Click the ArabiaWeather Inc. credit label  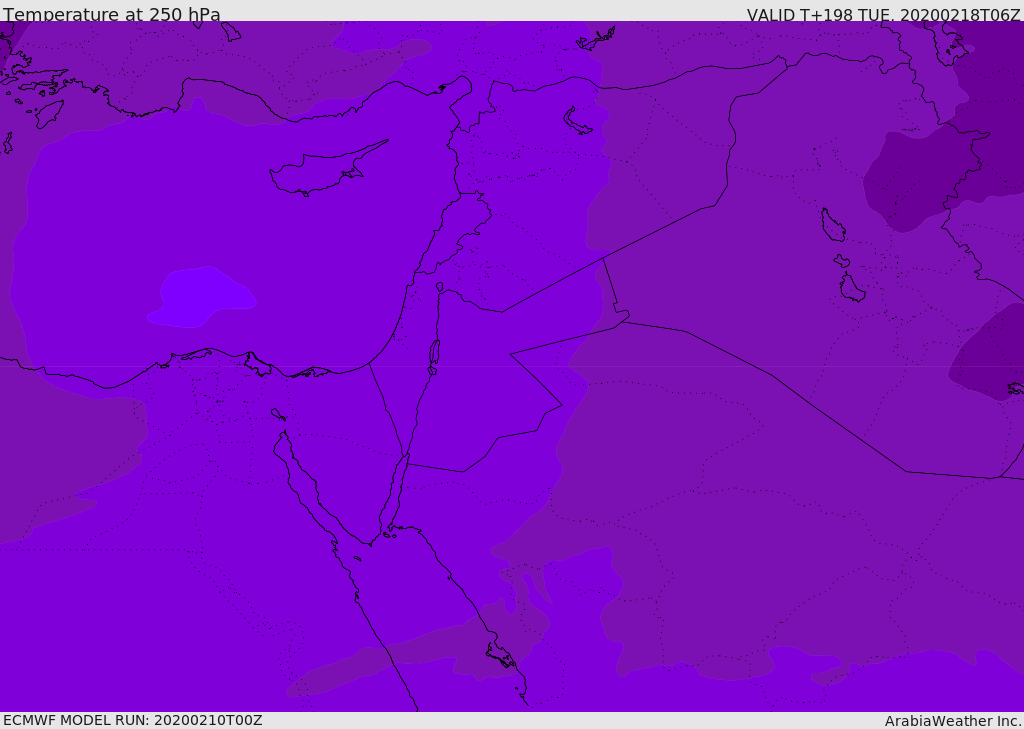pyautogui.click(x=953, y=721)
